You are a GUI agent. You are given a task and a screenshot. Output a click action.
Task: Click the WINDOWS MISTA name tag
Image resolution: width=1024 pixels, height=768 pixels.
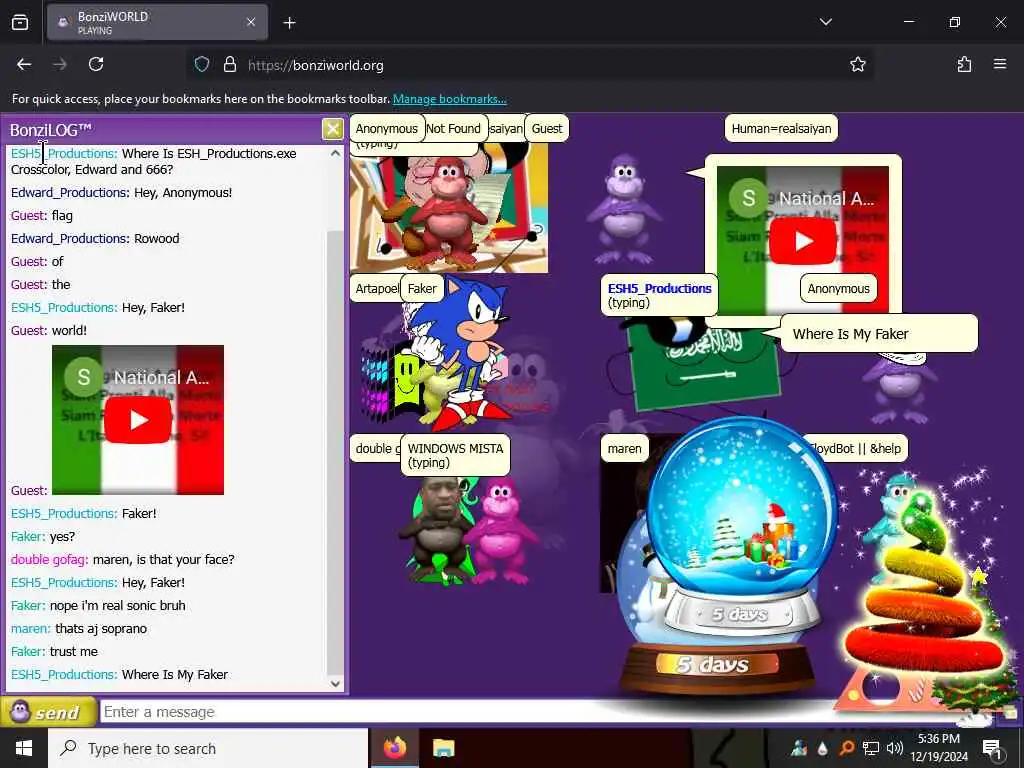click(455, 455)
